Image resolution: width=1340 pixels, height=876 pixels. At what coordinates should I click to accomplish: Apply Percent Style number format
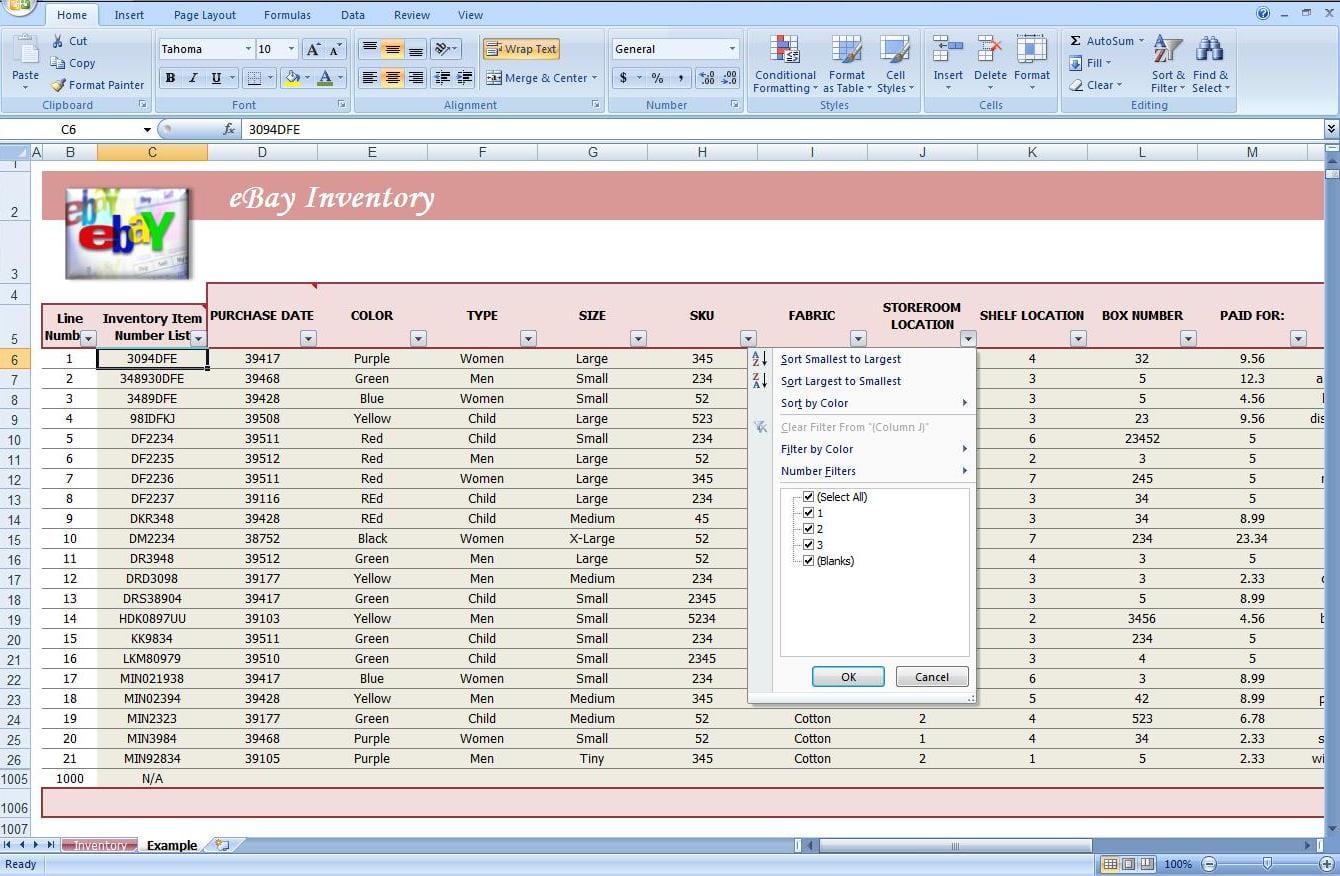tap(656, 77)
